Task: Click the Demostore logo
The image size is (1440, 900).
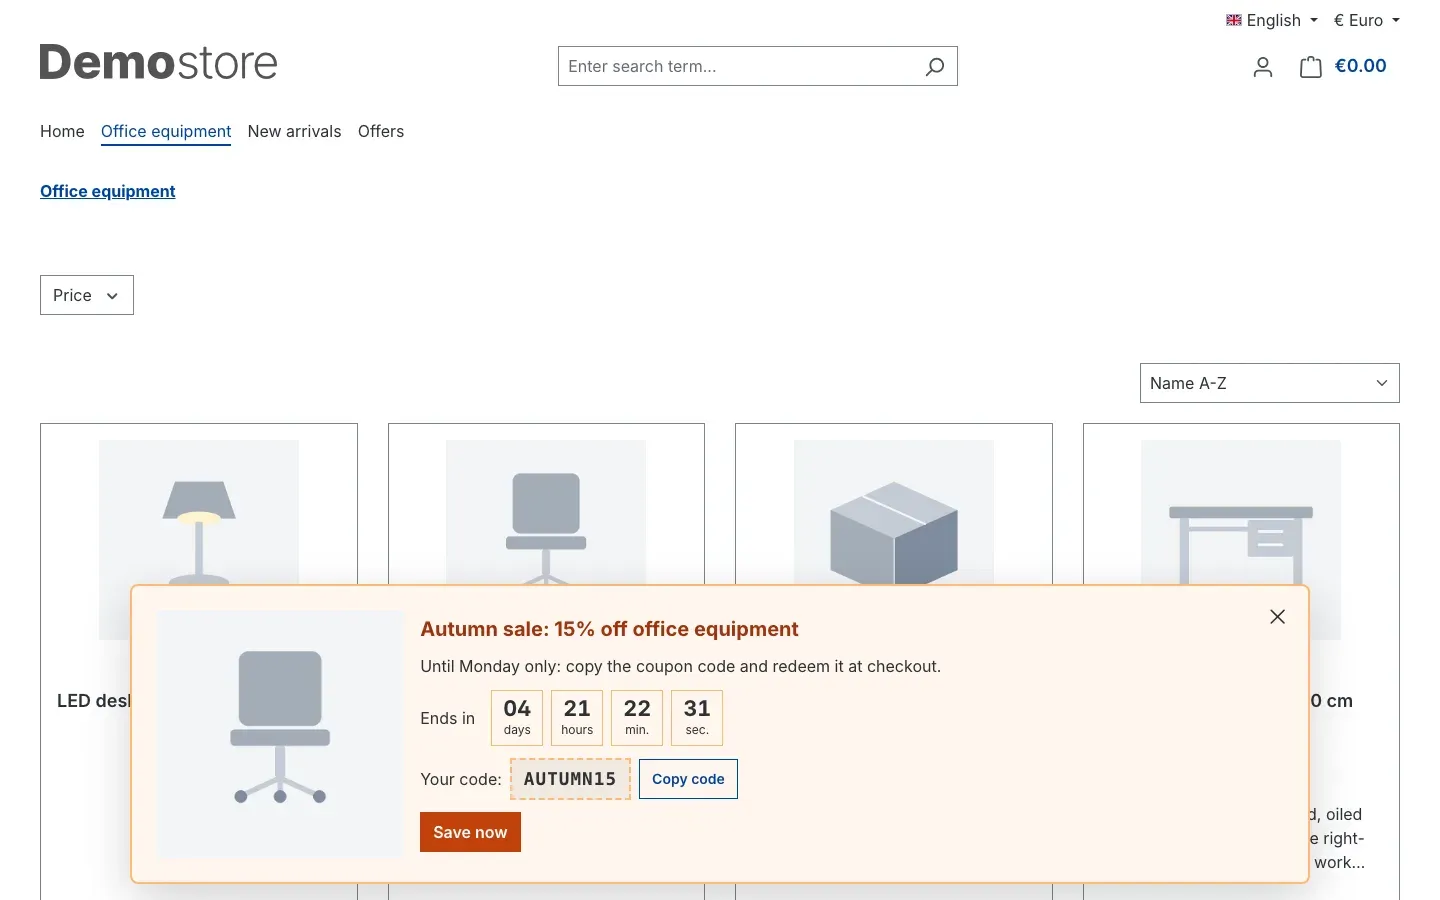Action: tap(158, 62)
